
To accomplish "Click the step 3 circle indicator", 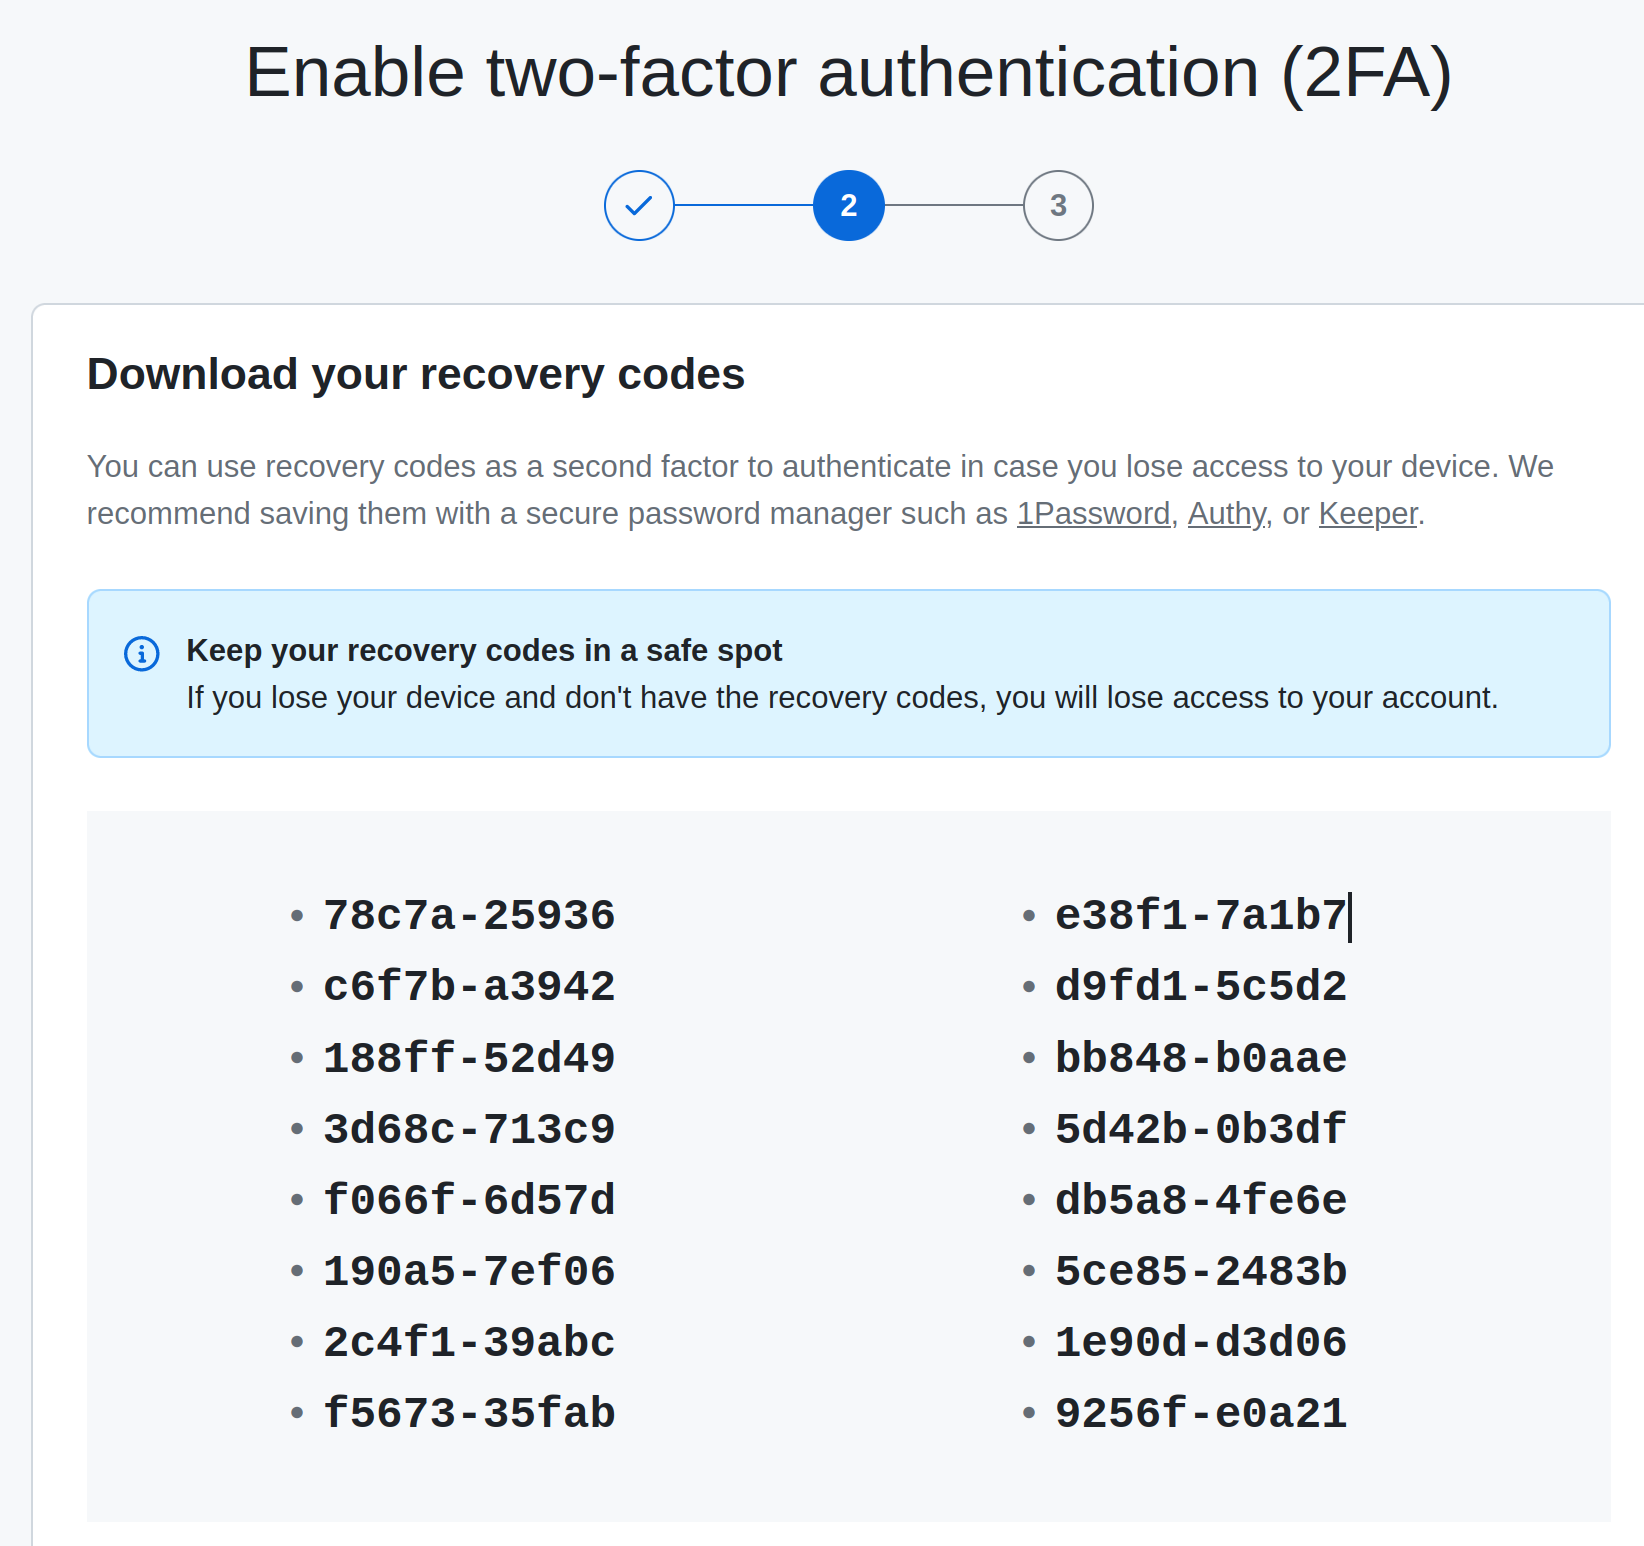I will (1058, 206).
